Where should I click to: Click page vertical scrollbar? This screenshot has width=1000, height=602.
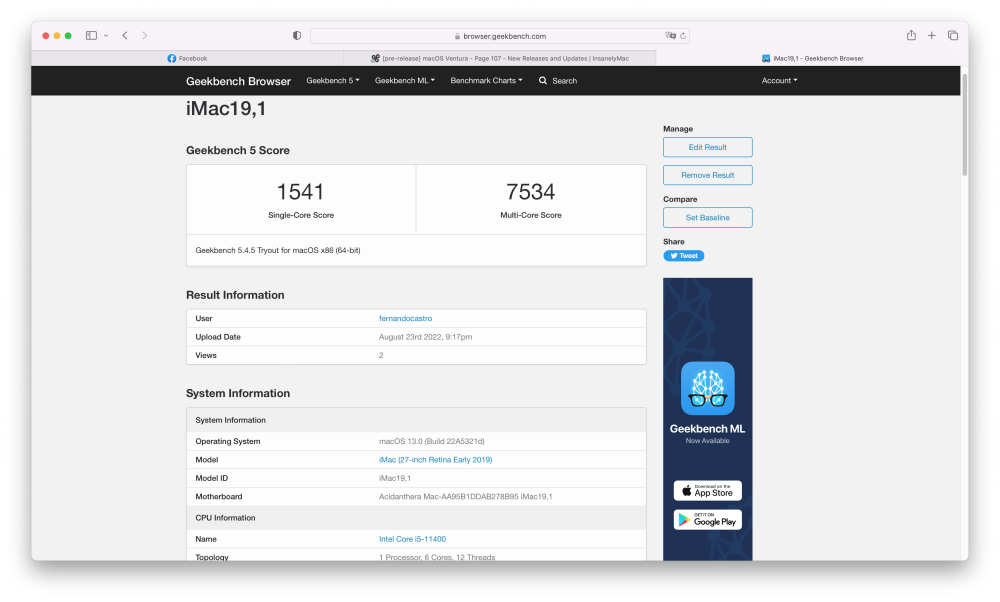[964, 124]
